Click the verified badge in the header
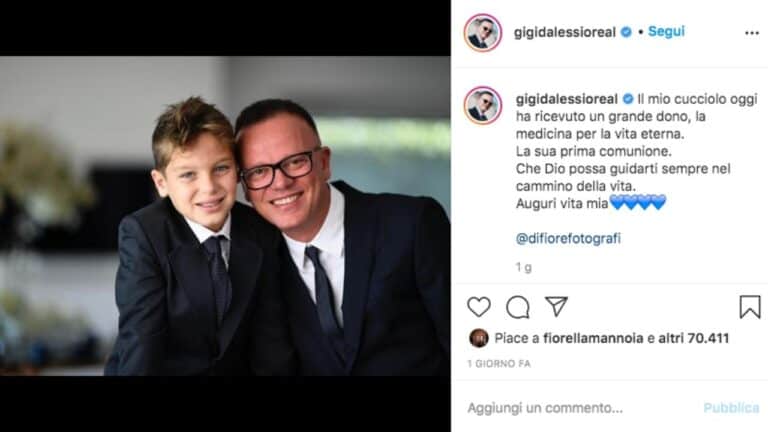This screenshot has width=768, height=432. click(626, 32)
